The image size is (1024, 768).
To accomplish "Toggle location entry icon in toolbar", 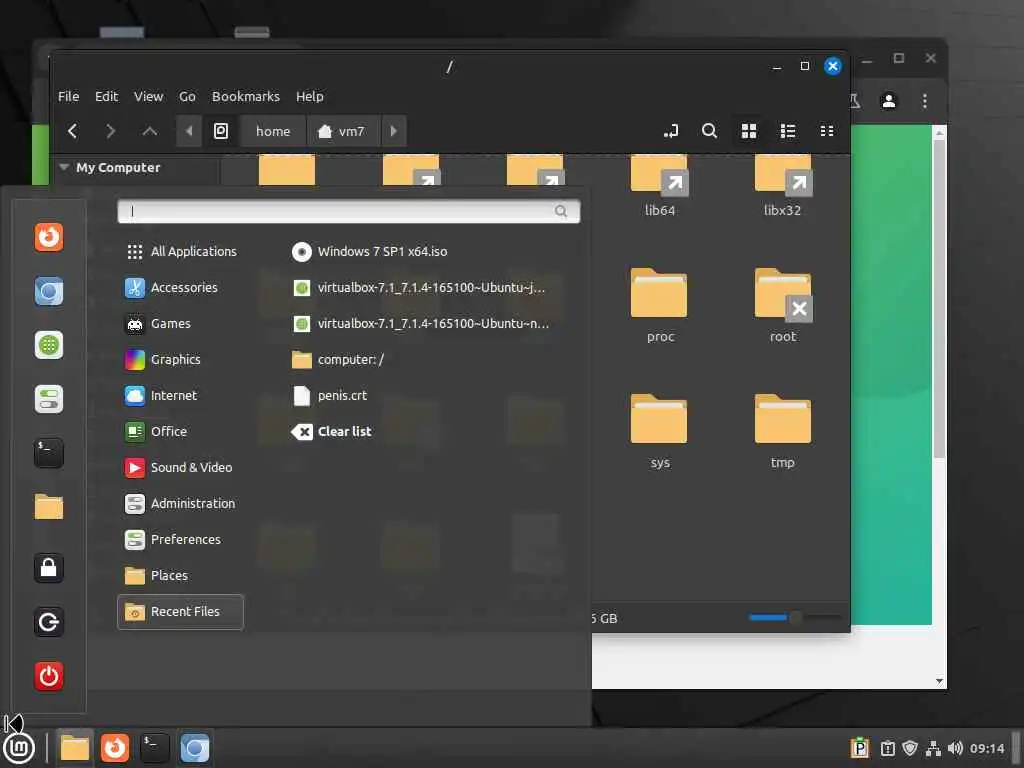I will [671, 131].
